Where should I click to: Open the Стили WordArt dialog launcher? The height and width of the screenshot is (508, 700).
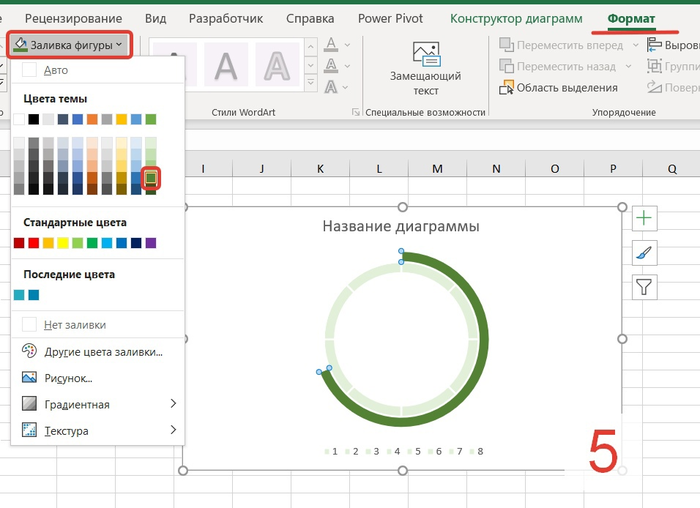(x=356, y=112)
